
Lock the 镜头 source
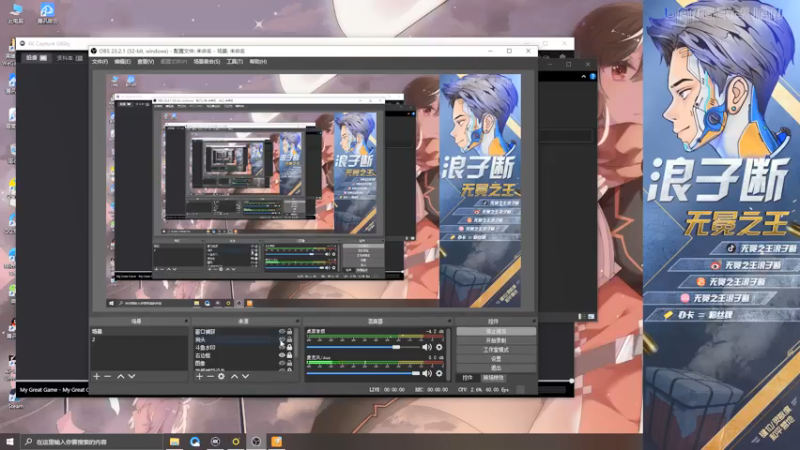click(x=289, y=339)
